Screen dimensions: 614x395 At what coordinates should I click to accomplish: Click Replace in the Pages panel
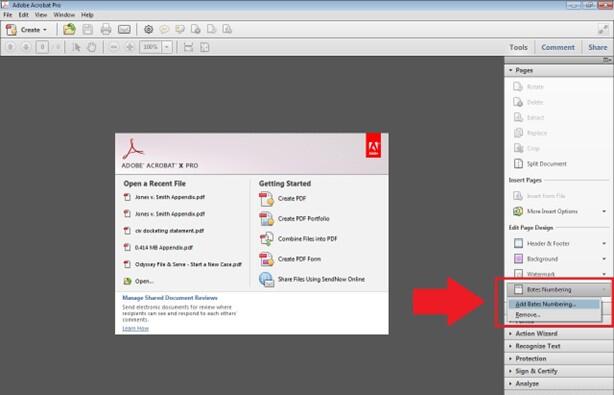[530, 133]
